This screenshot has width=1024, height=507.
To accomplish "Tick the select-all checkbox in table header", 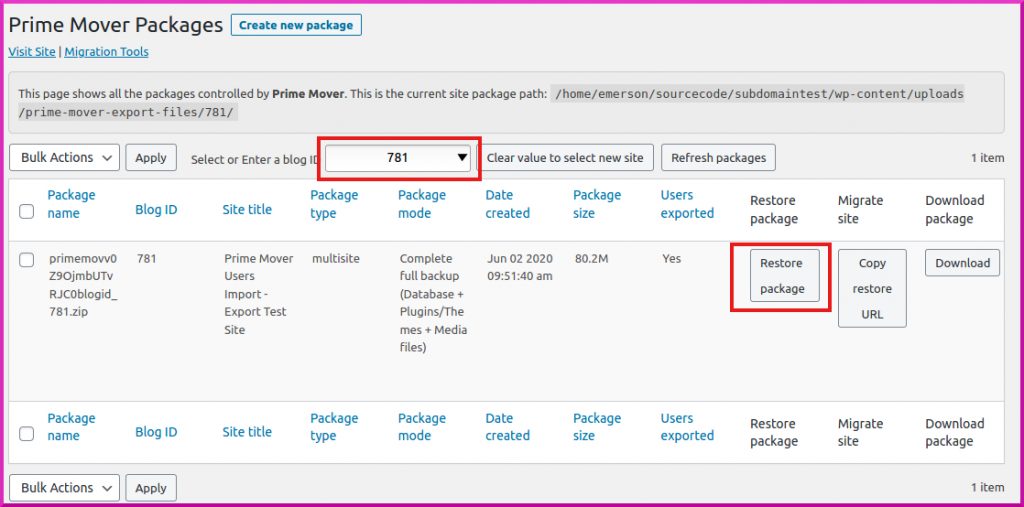I will (26, 211).
